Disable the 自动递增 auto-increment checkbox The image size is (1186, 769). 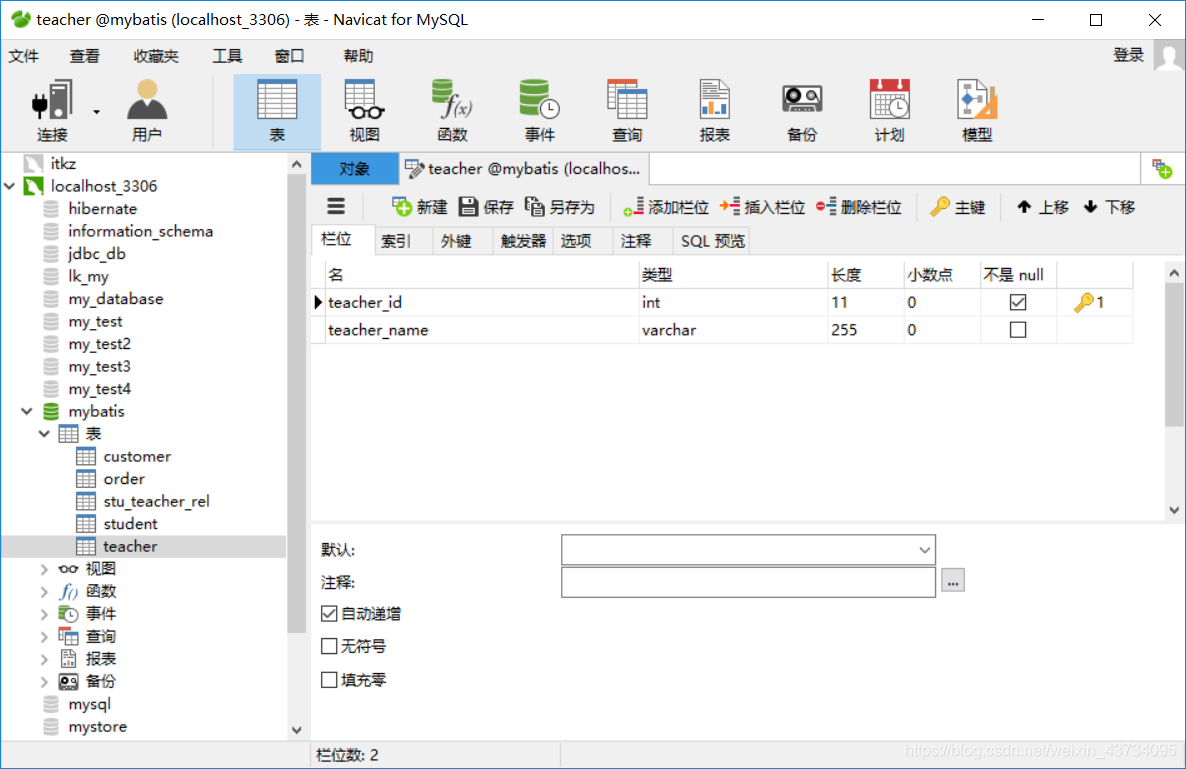pyautogui.click(x=330, y=613)
